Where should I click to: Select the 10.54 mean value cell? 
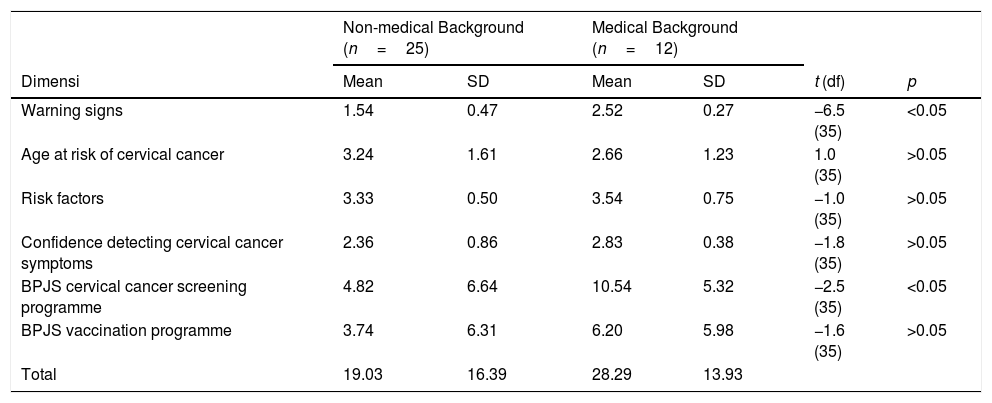click(610, 286)
